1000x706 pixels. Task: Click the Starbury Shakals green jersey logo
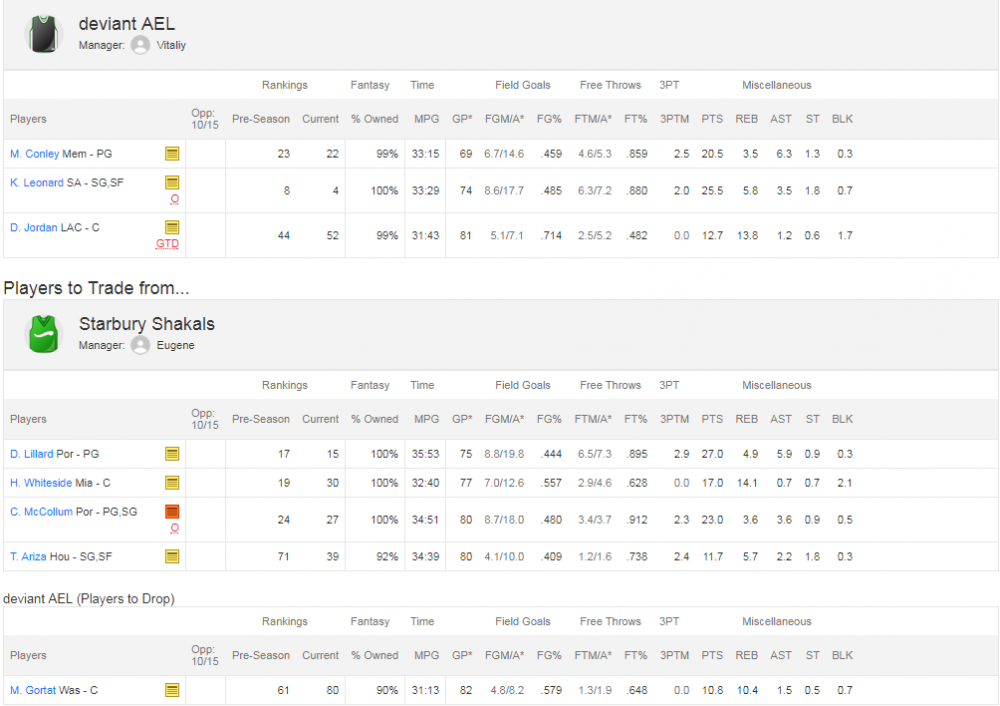point(44,334)
